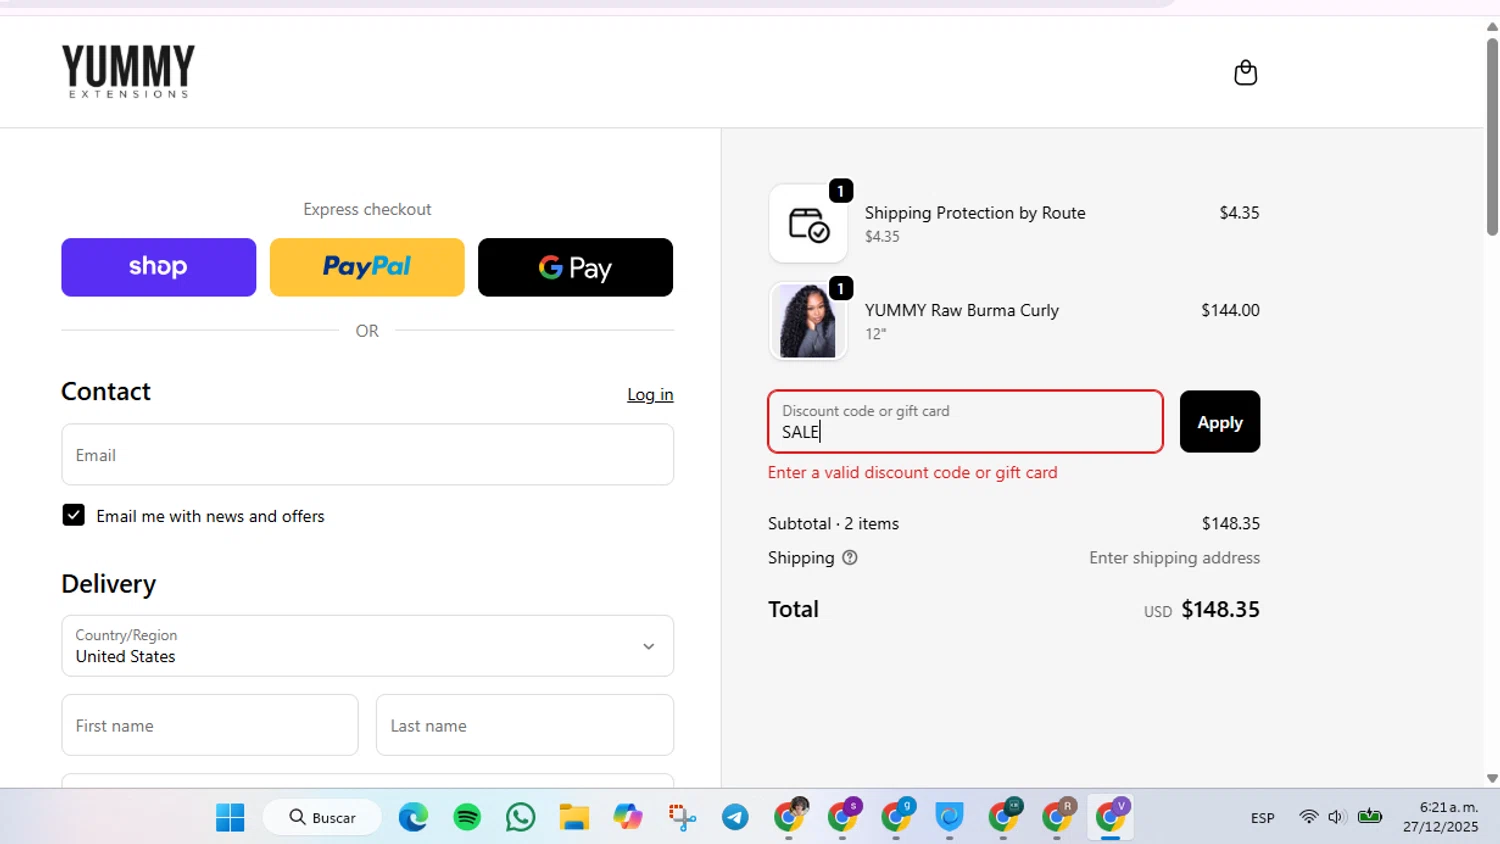Click the shipping info question mark icon
Image resolution: width=1500 pixels, height=844 pixels.
tap(850, 558)
